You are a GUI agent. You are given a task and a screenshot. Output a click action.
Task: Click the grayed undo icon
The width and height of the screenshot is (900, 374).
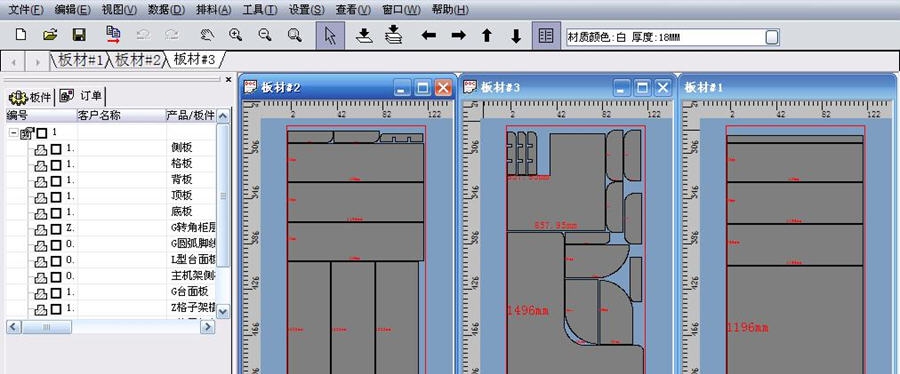[143, 35]
